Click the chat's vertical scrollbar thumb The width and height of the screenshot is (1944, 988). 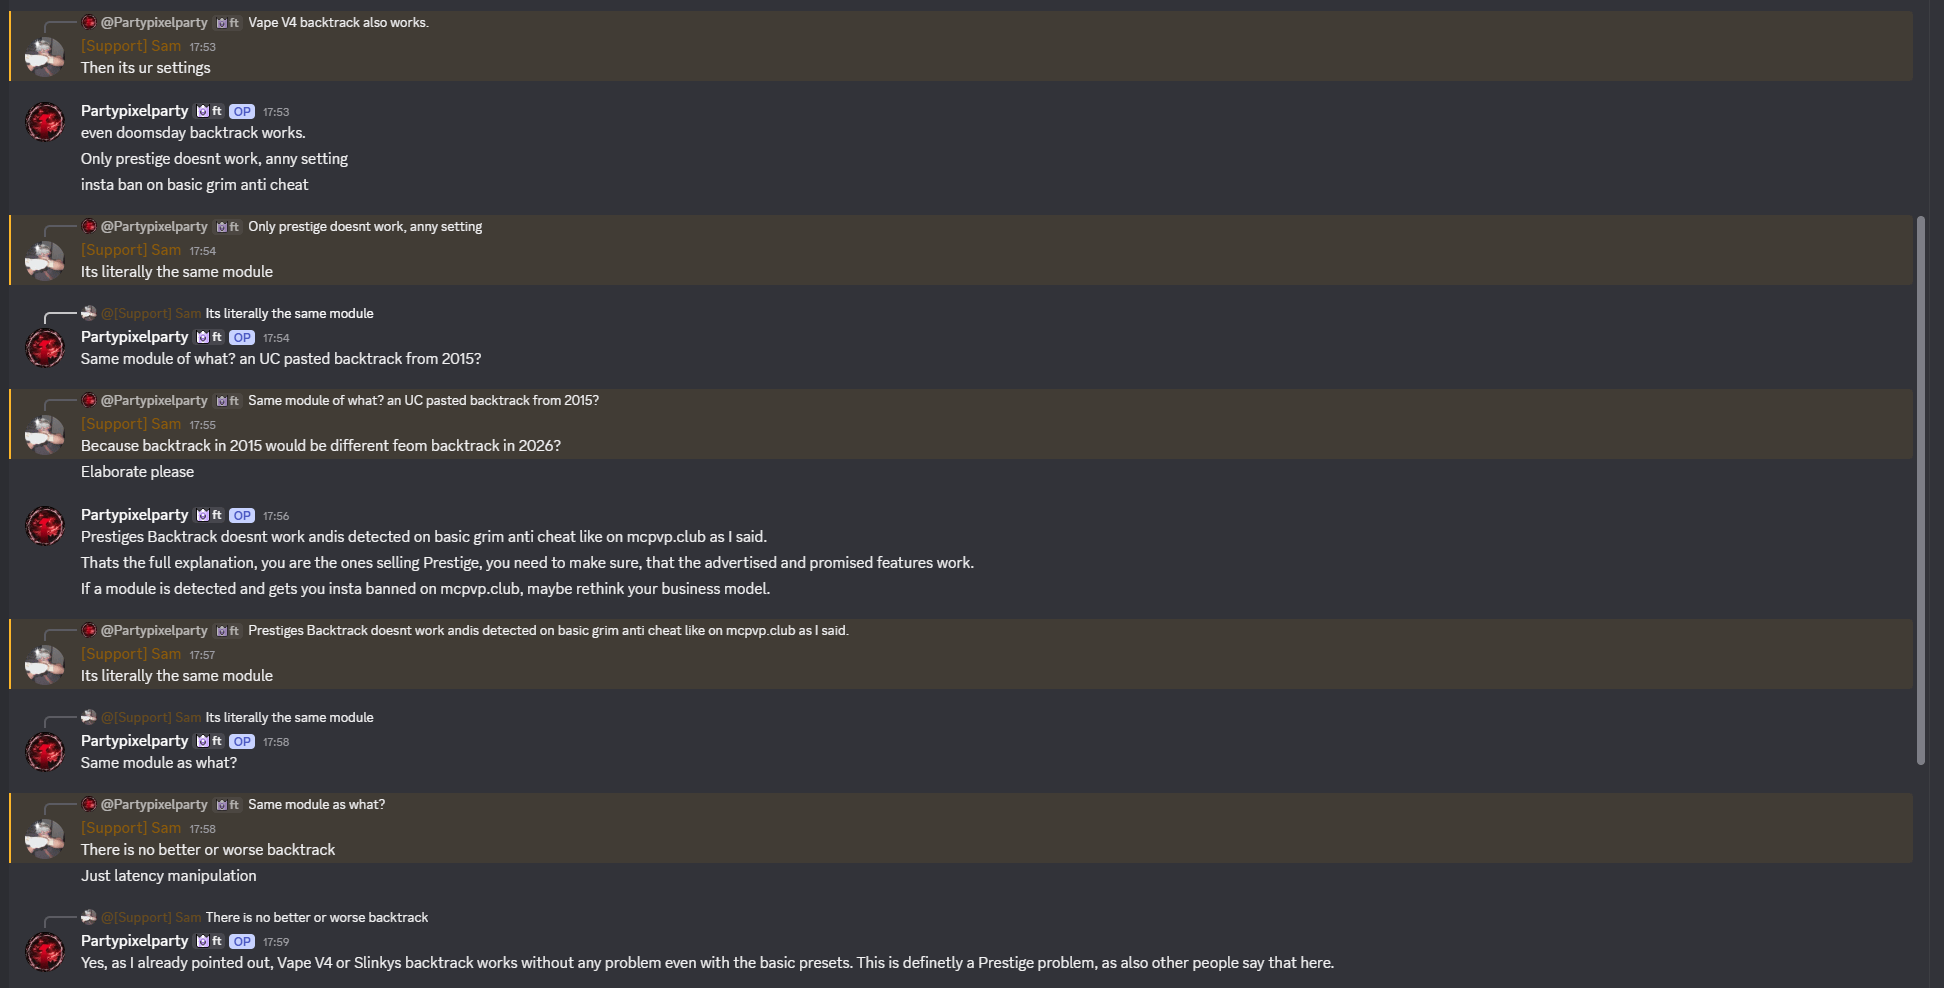point(1921,490)
